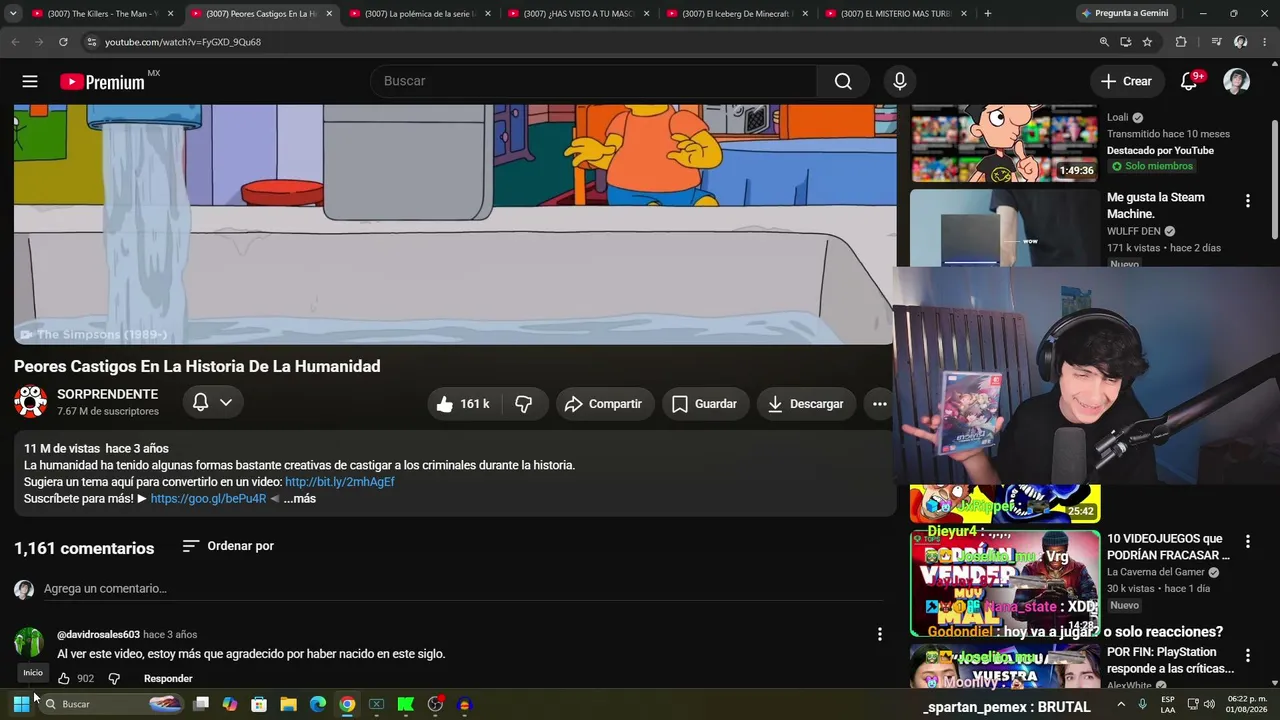This screenshot has height=720, width=1280.
Task: Click the 'Agrega un comentario' field
Action: tap(463, 589)
